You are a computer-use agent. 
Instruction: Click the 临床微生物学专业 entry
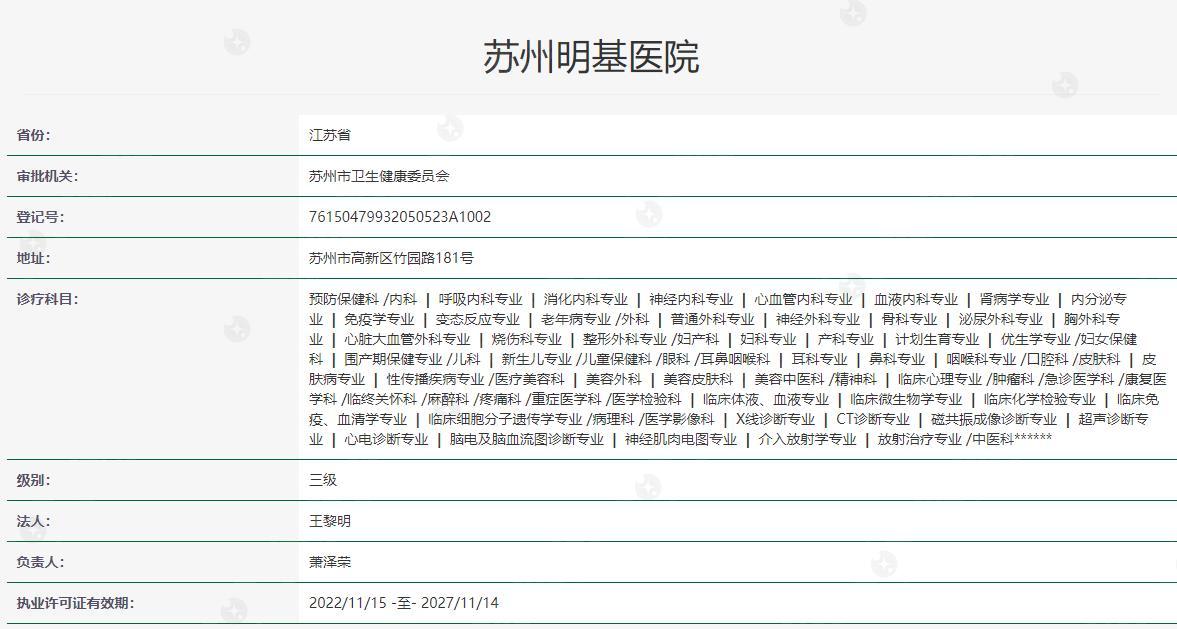pos(906,399)
